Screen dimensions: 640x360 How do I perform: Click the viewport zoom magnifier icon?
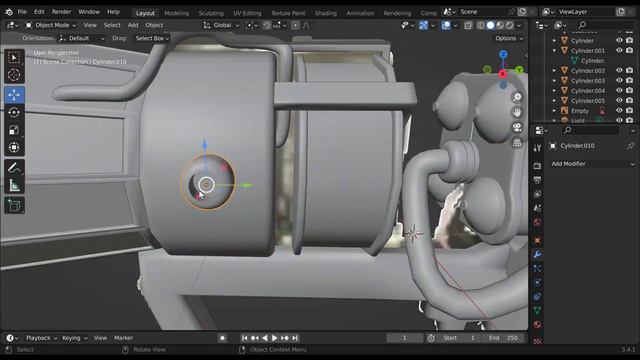coord(517,97)
